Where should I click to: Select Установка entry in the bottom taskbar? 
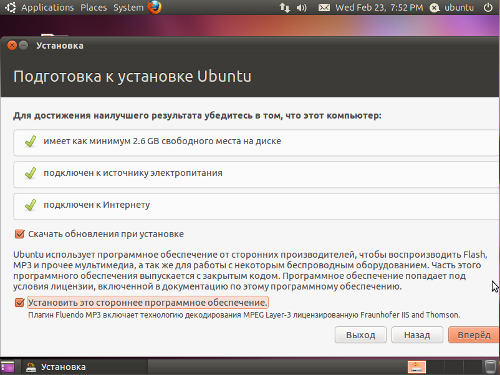pos(85,367)
